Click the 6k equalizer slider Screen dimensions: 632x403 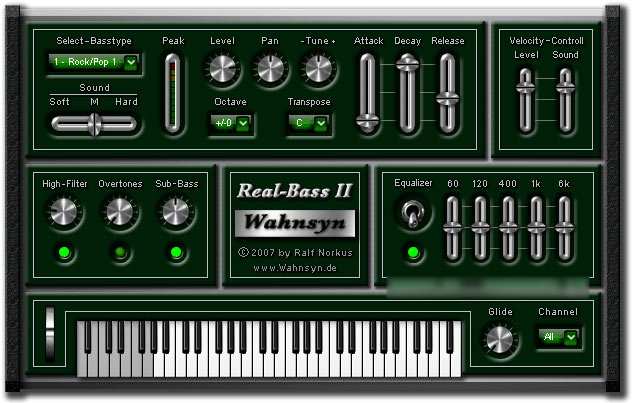coord(564,228)
